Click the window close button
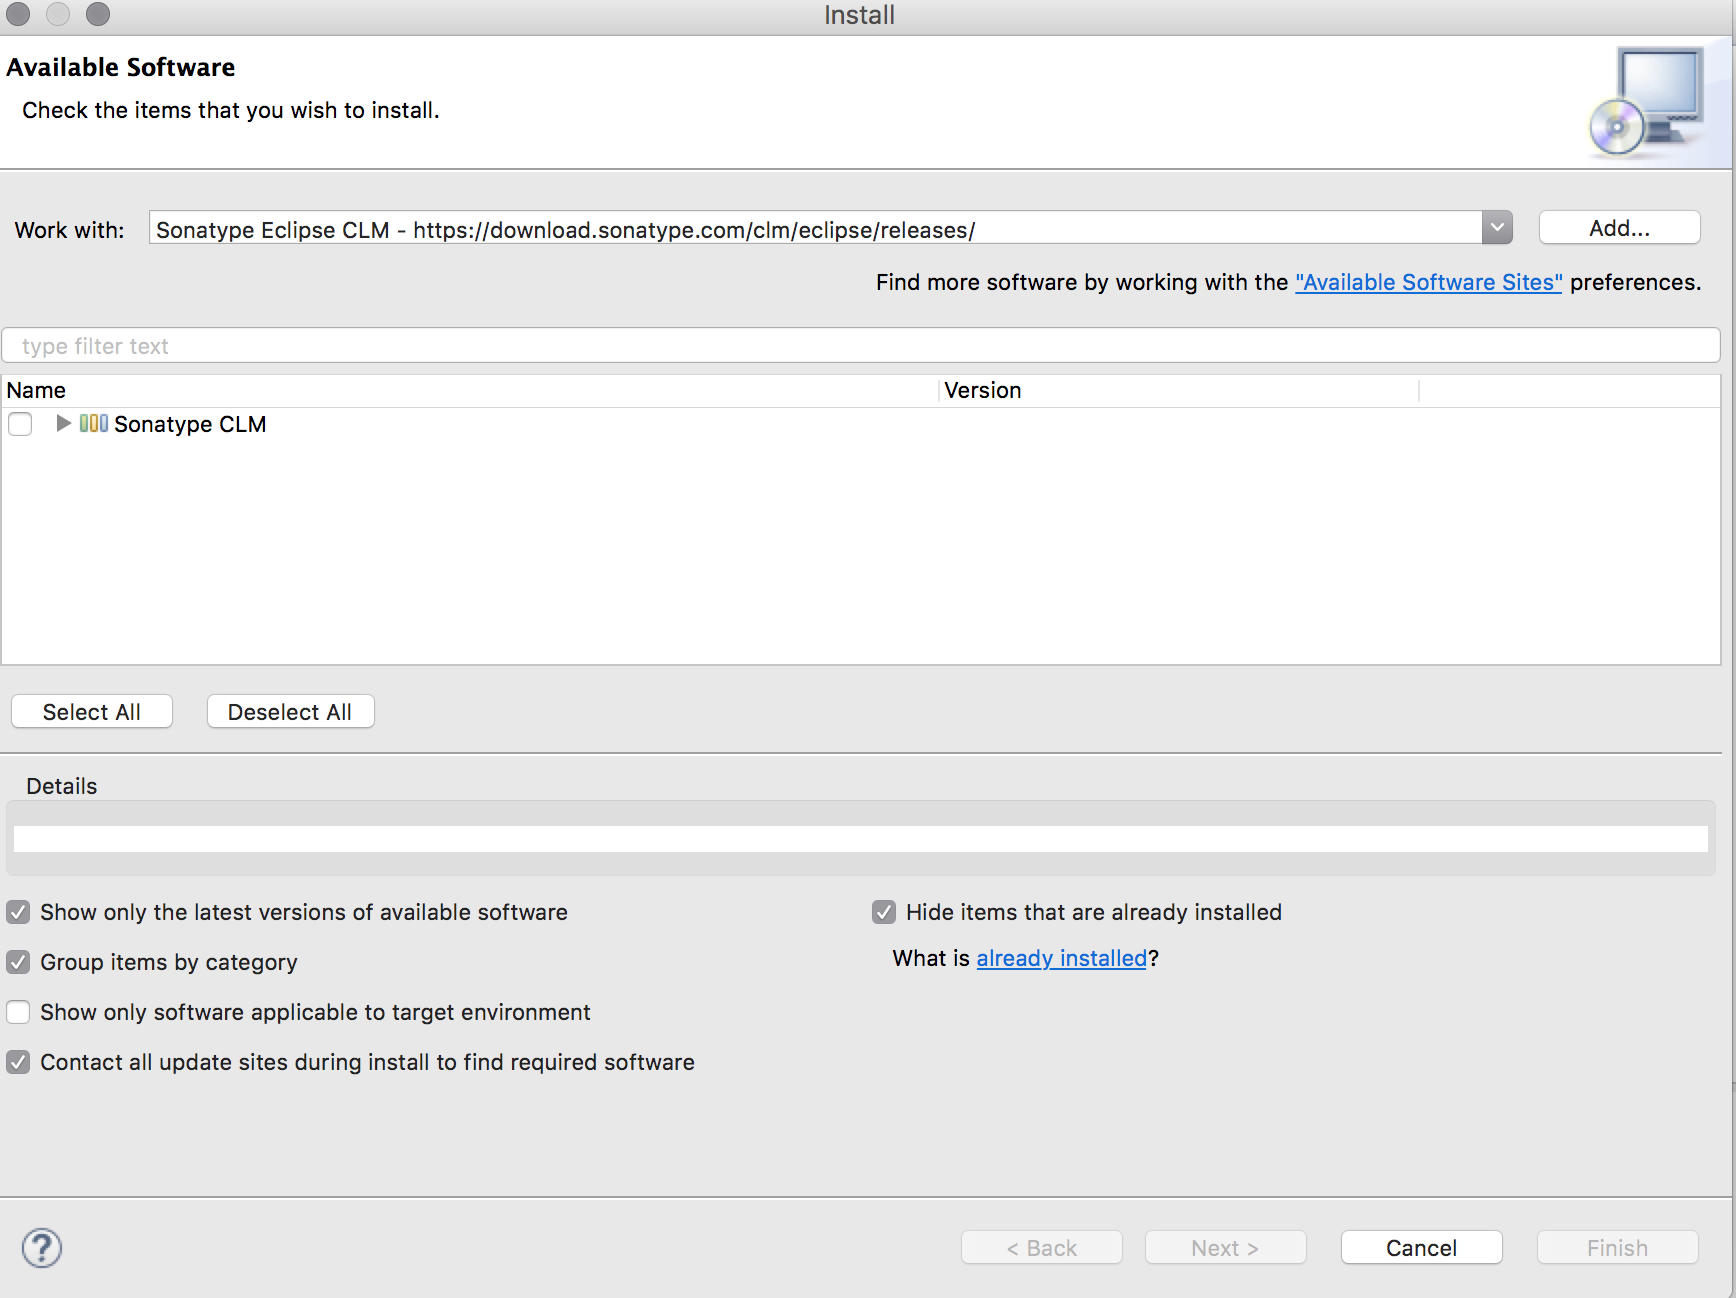Screen dimensions: 1736x1298 pyautogui.click(x=18, y=14)
